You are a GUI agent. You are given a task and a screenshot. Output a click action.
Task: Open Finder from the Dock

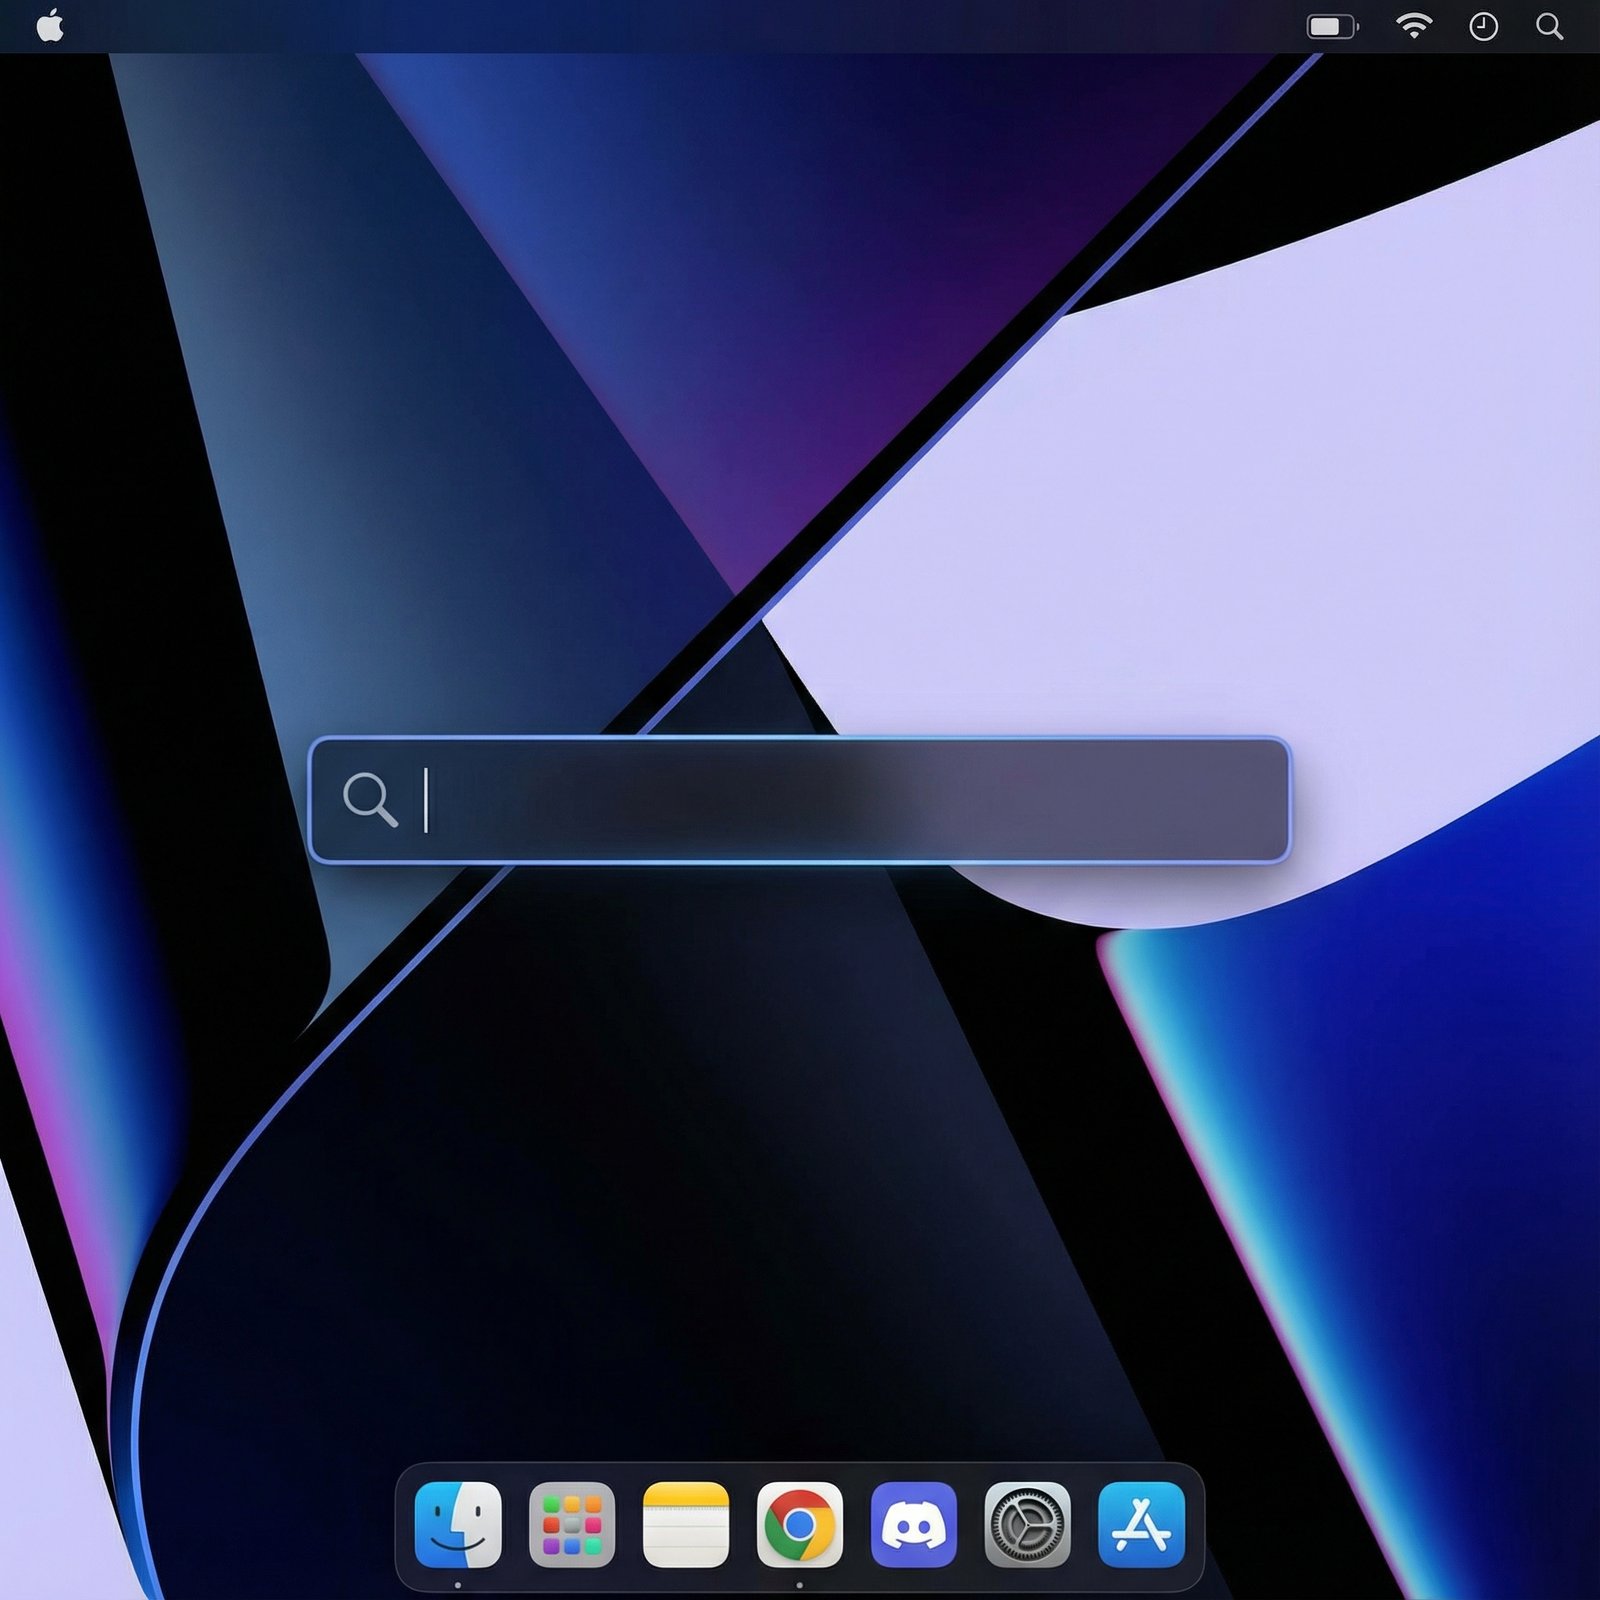point(459,1524)
